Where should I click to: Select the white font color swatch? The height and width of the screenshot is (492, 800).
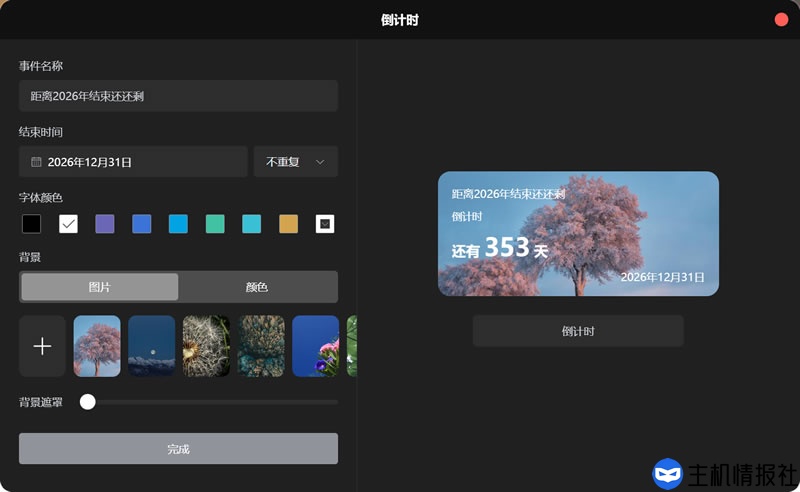click(68, 224)
